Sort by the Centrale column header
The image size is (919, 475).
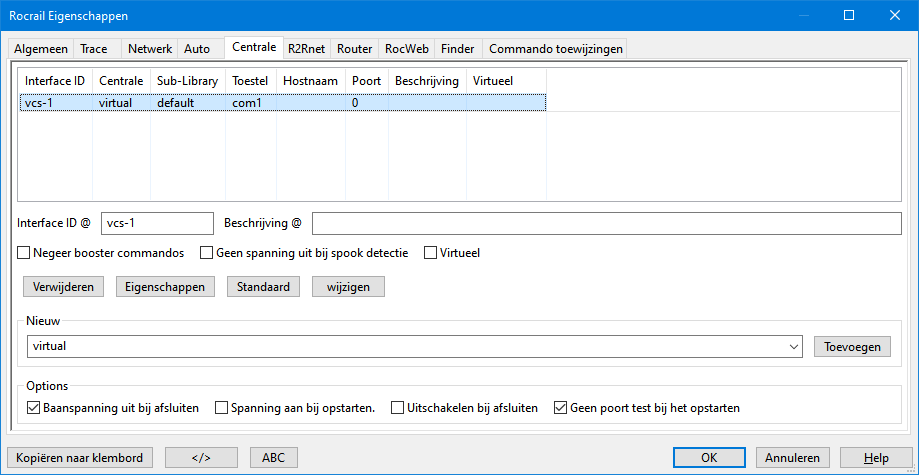[x=120, y=80]
